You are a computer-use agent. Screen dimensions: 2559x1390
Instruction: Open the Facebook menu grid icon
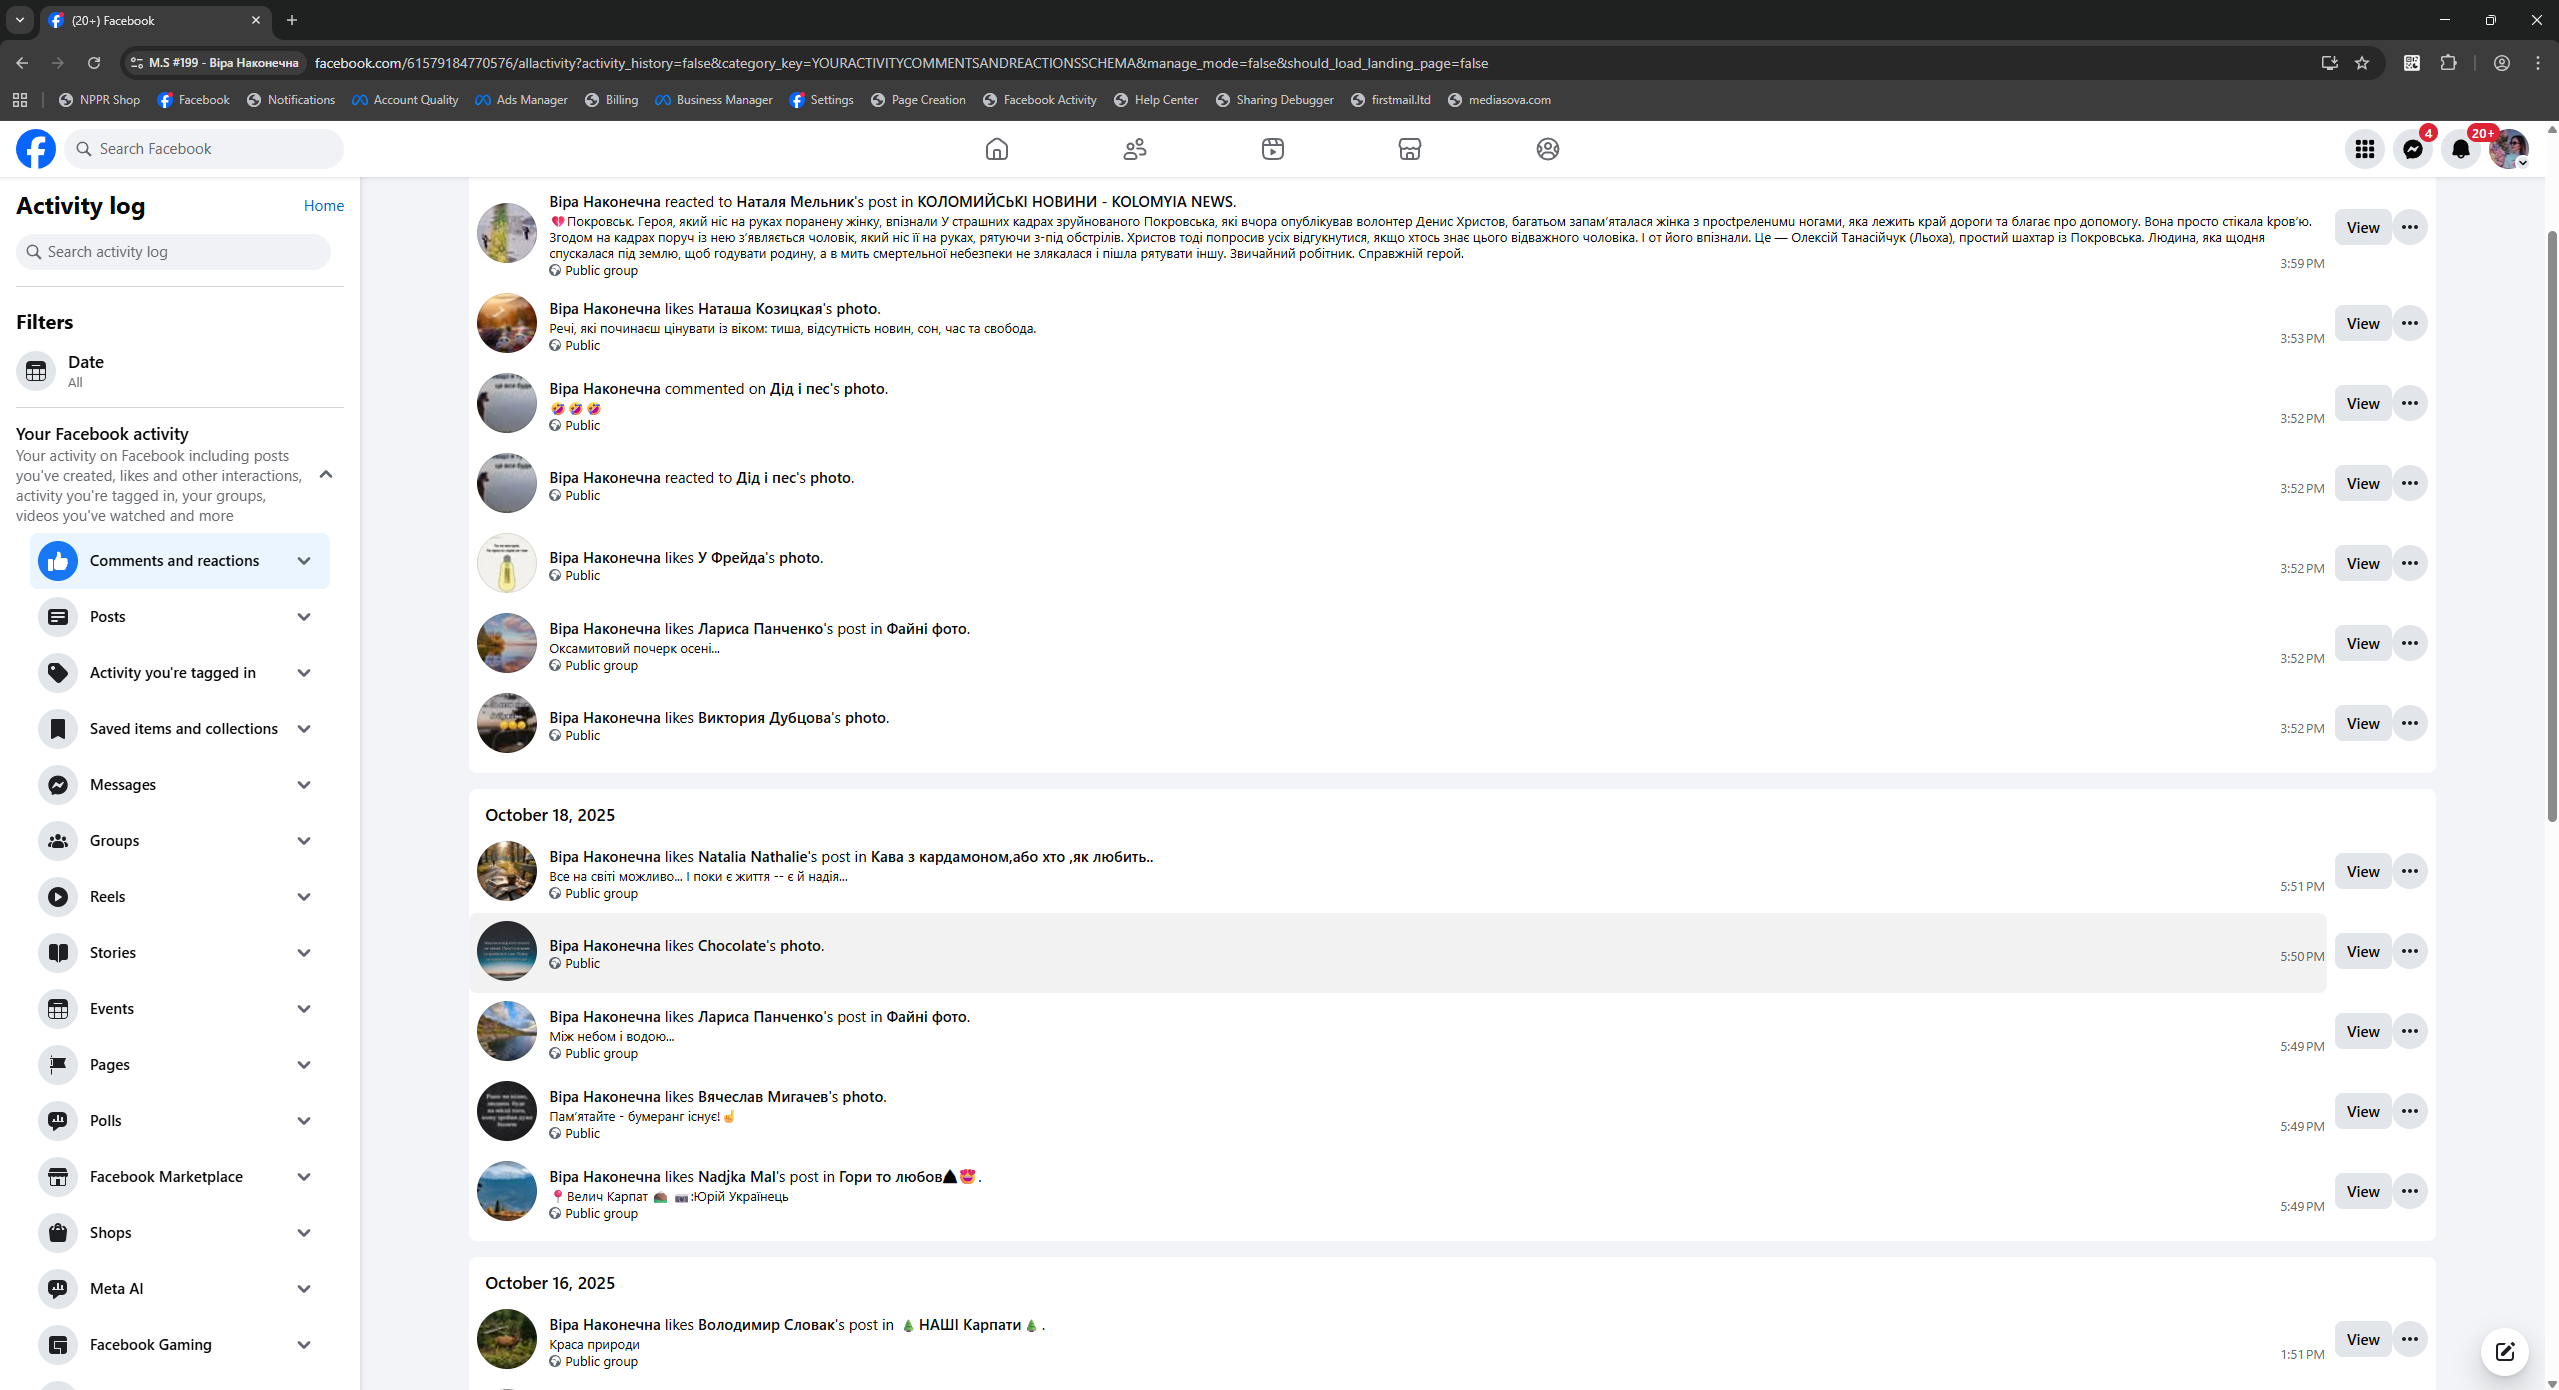(x=2364, y=149)
